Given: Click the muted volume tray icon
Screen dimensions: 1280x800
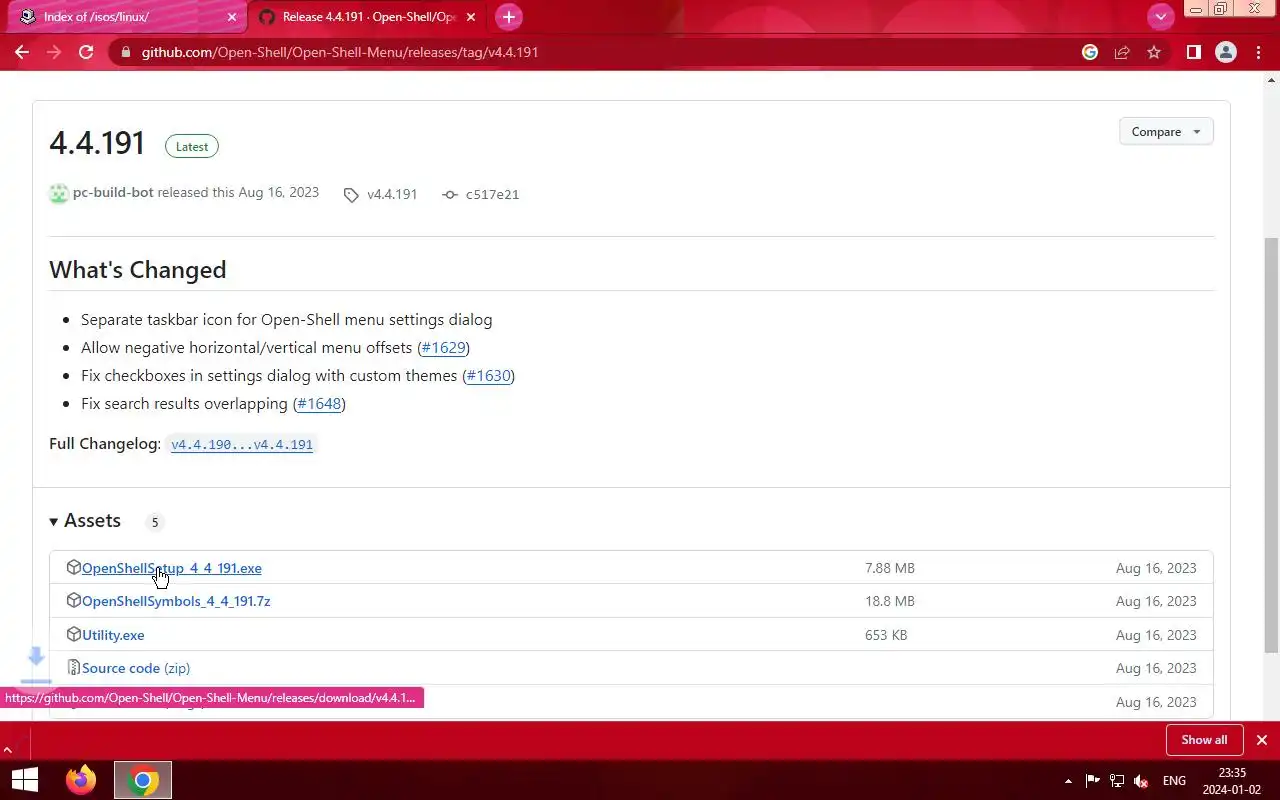Looking at the screenshot, I should (1141, 781).
